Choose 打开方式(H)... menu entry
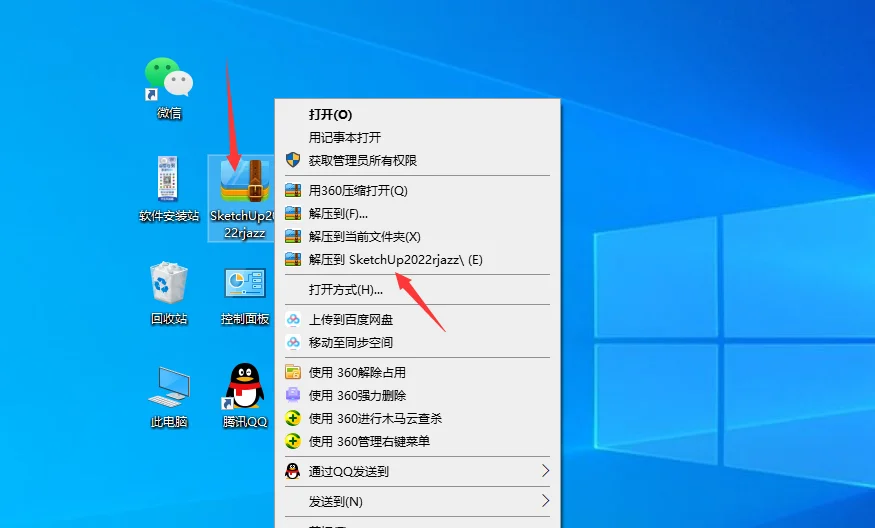 pyautogui.click(x=417, y=290)
